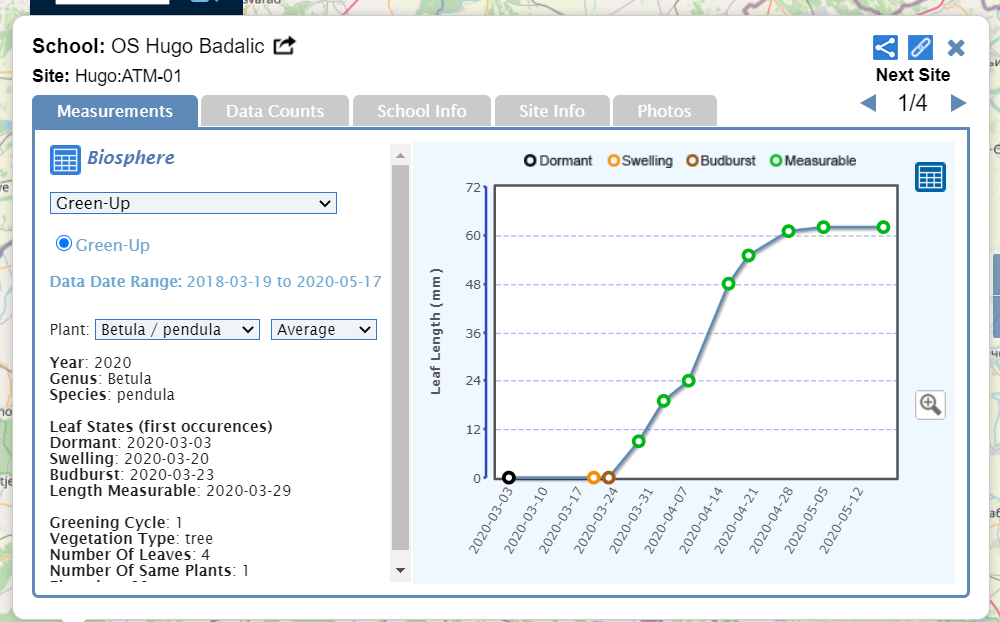Click scrollbar down arrow in measurements panel

(x=400, y=570)
